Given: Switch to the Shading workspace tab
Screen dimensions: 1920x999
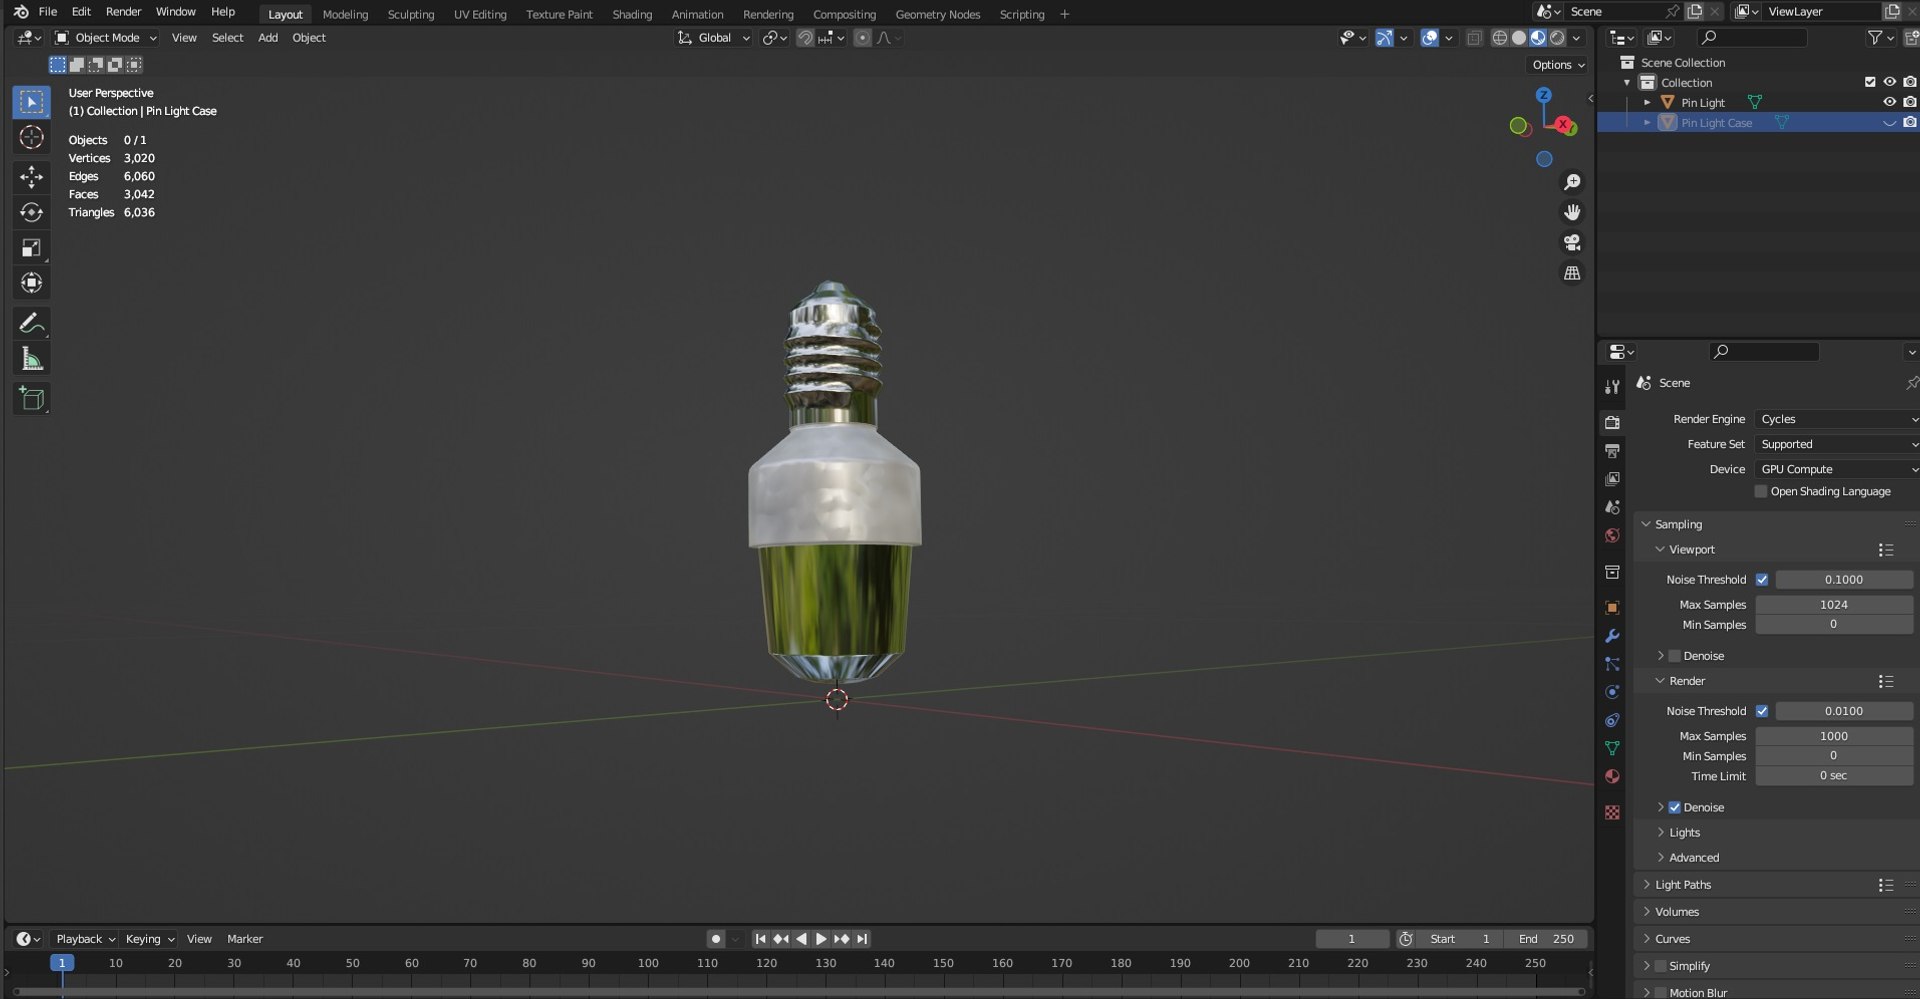Looking at the screenshot, I should (x=632, y=14).
